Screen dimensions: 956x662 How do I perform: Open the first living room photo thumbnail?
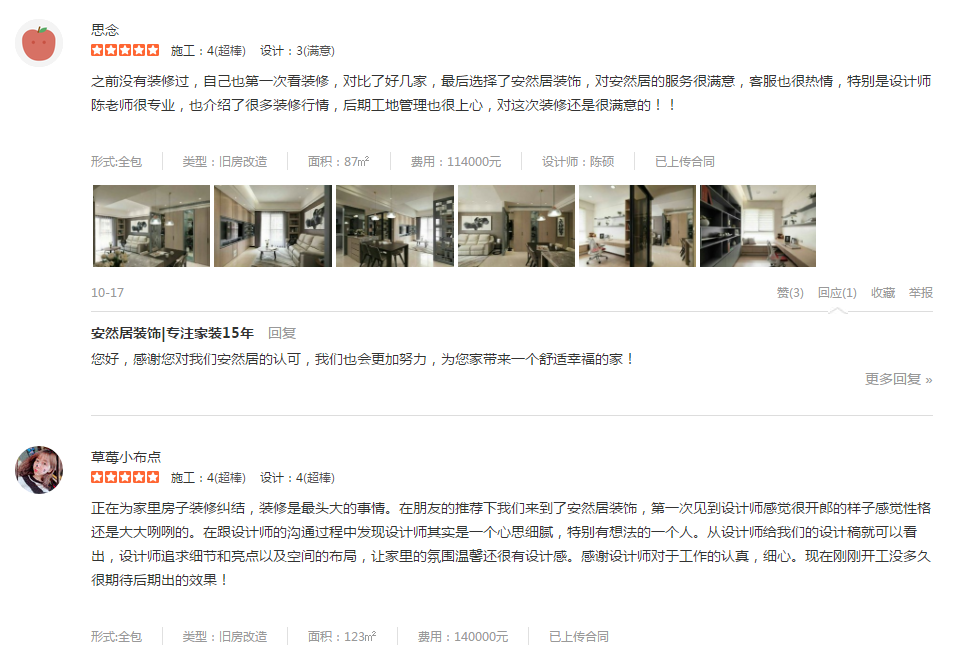151,226
